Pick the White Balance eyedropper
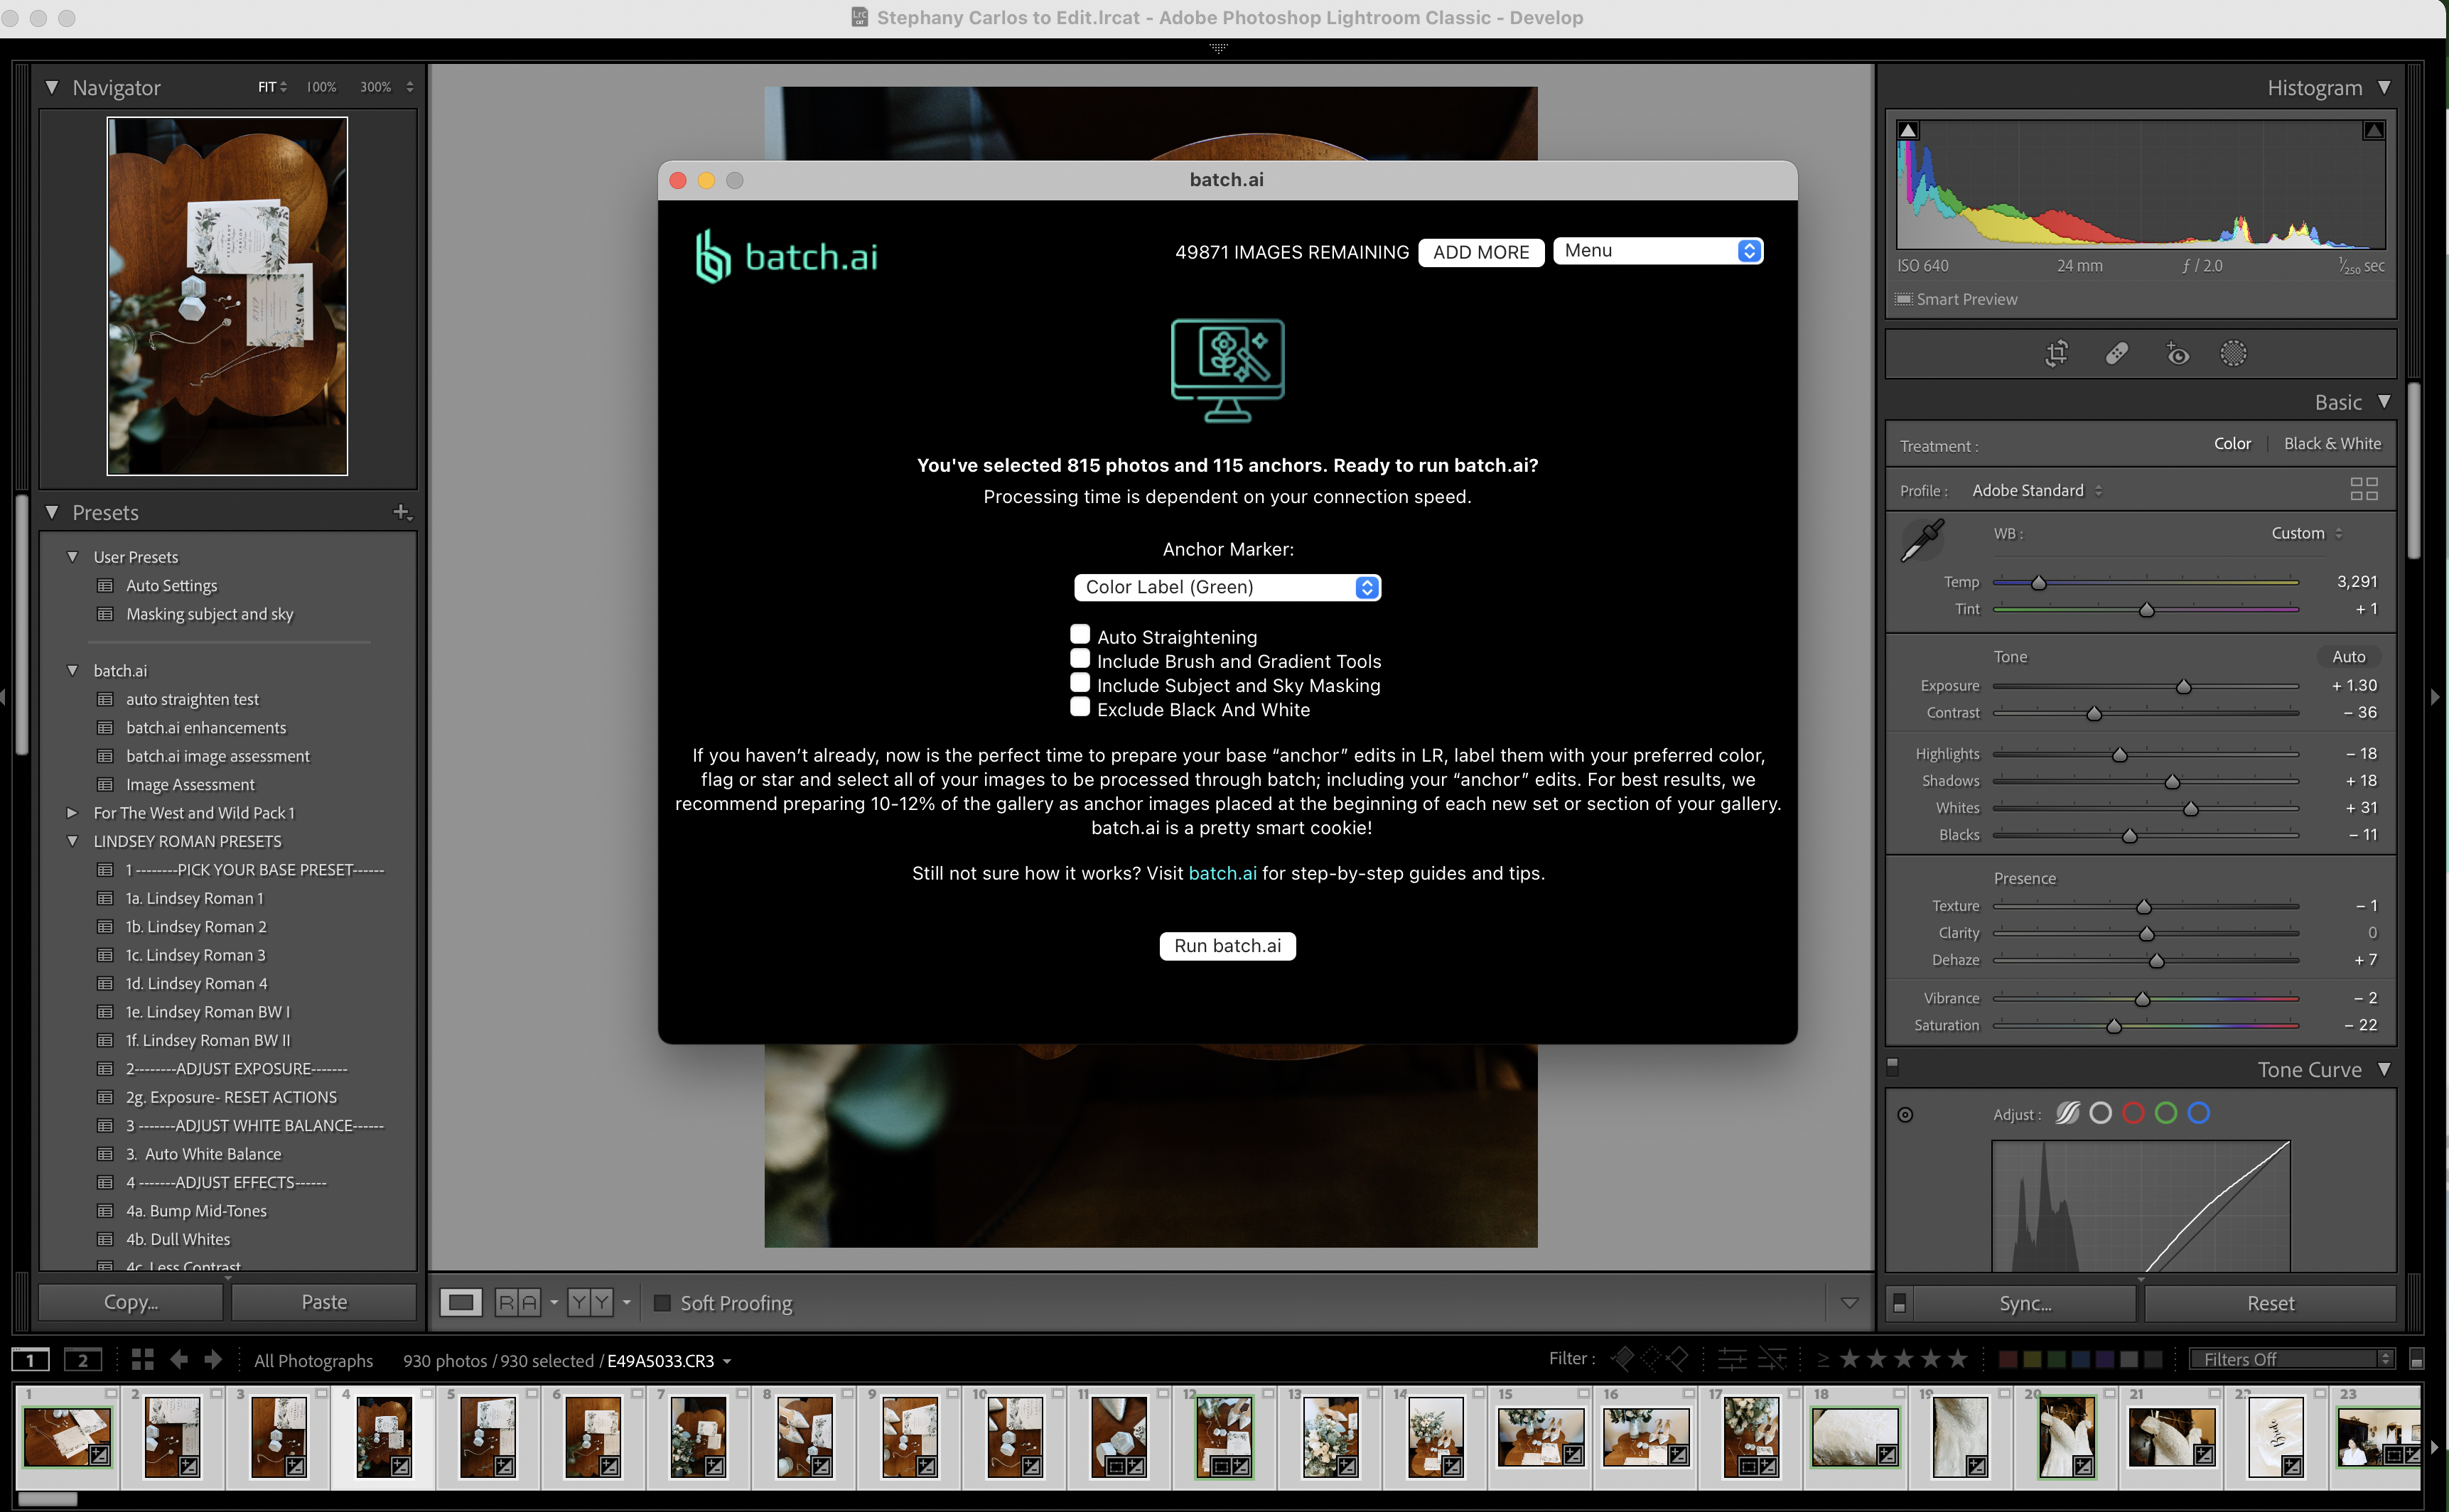 click(x=1922, y=541)
